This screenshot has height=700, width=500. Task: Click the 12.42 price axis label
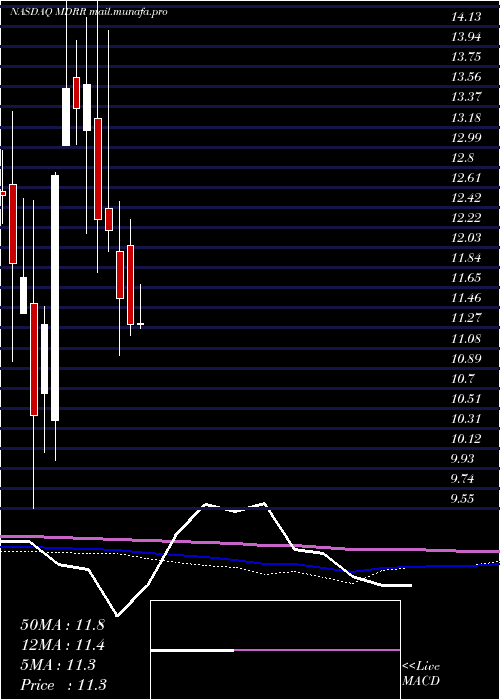(x=467, y=198)
